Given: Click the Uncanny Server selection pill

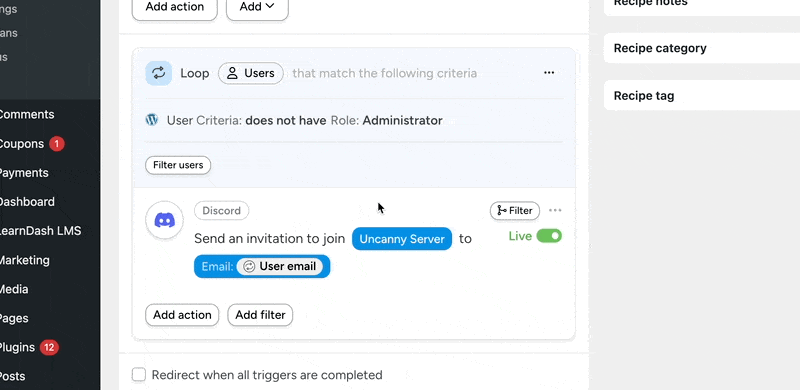Looking at the screenshot, I should click(402, 239).
